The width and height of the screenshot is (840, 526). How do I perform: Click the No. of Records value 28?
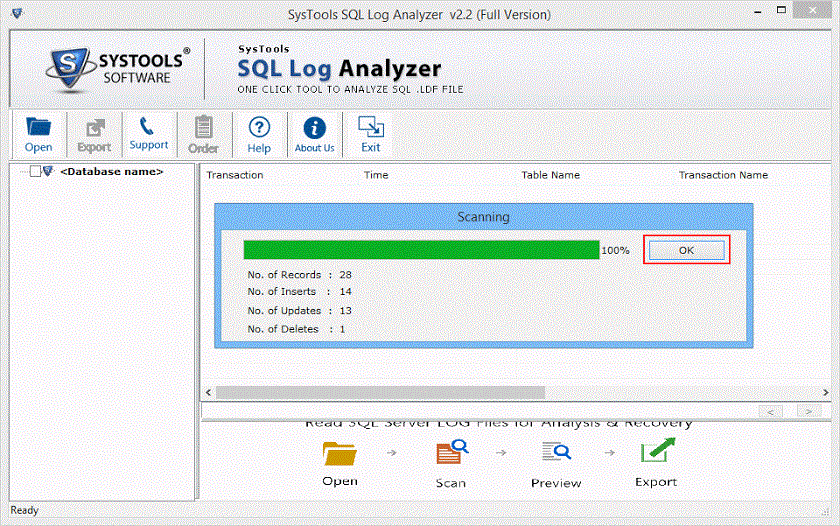click(x=346, y=275)
